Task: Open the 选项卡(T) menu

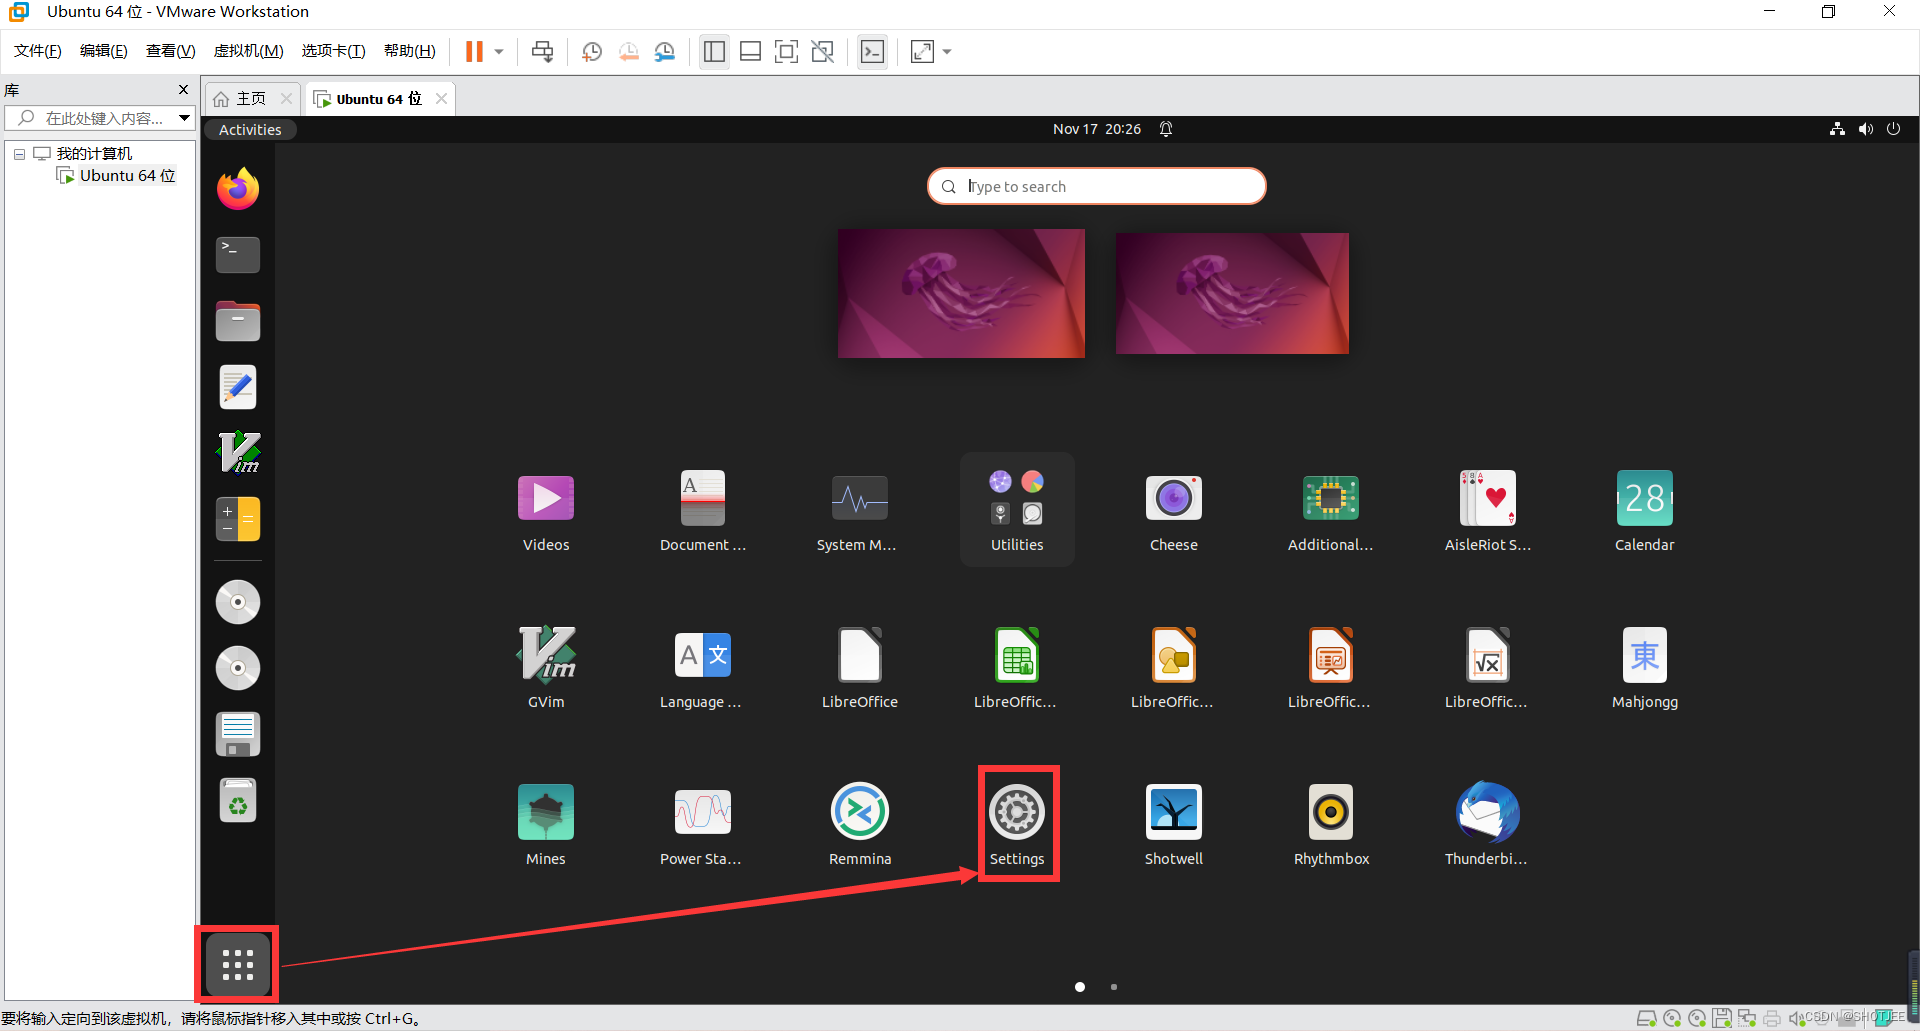Action: [x=334, y=51]
